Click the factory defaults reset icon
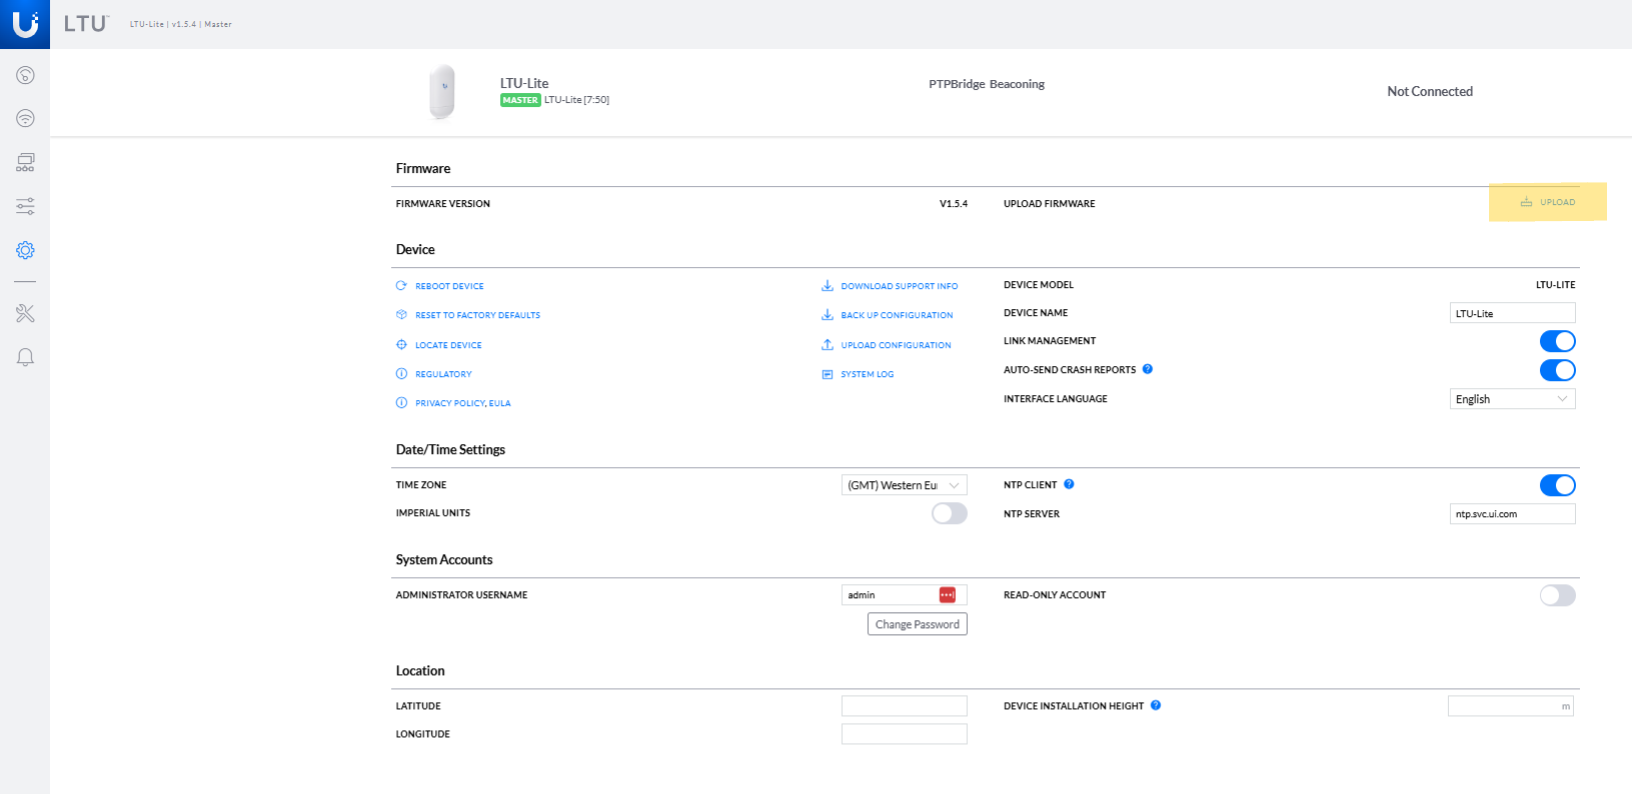1634x794 pixels. pos(401,315)
